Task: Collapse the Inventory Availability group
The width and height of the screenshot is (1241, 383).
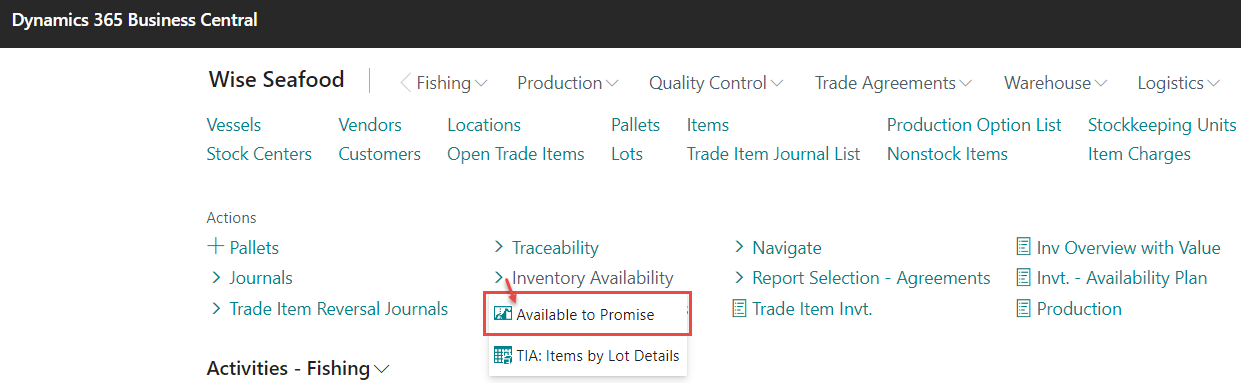Action: [x=584, y=278]
